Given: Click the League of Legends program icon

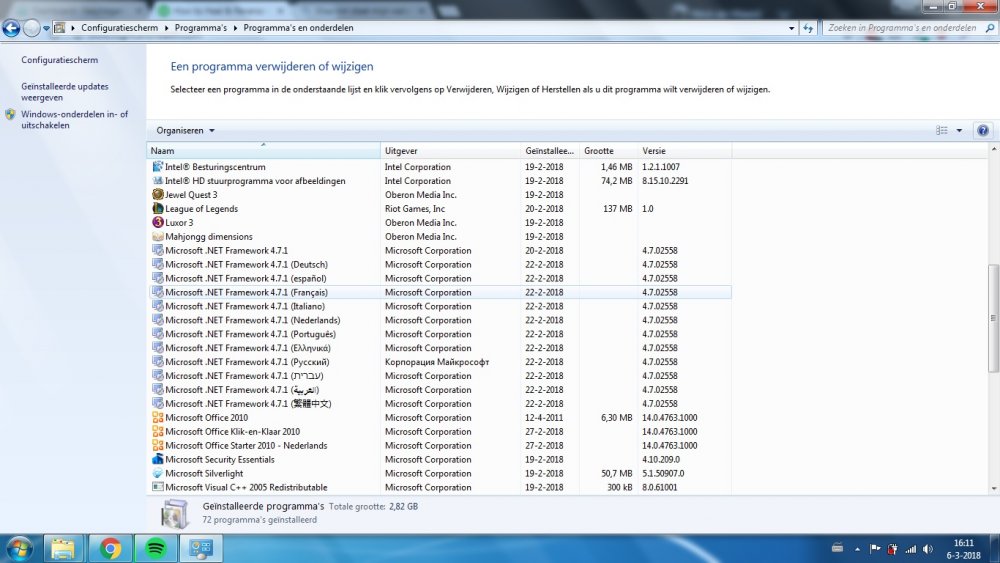Looking at the screenshot, I should click(x=158, y=209).
